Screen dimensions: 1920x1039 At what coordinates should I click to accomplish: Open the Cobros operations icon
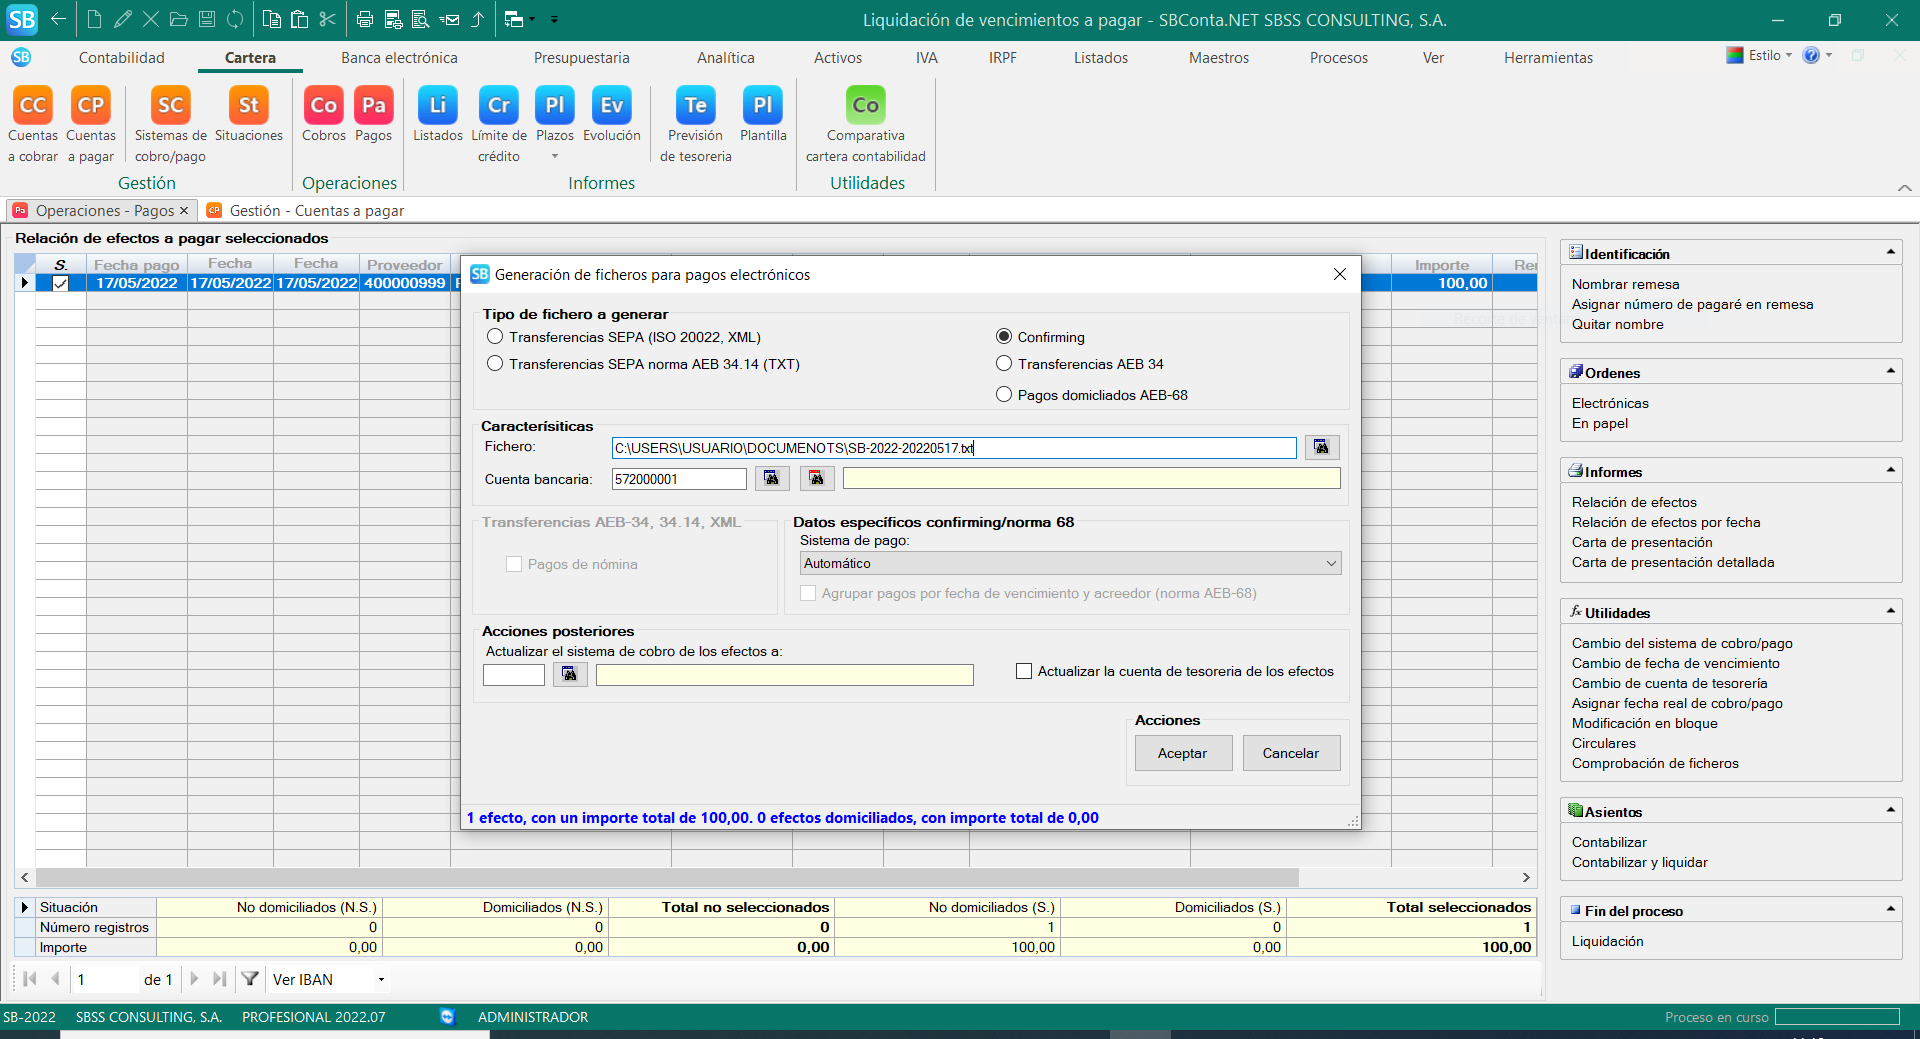[323, 107]
